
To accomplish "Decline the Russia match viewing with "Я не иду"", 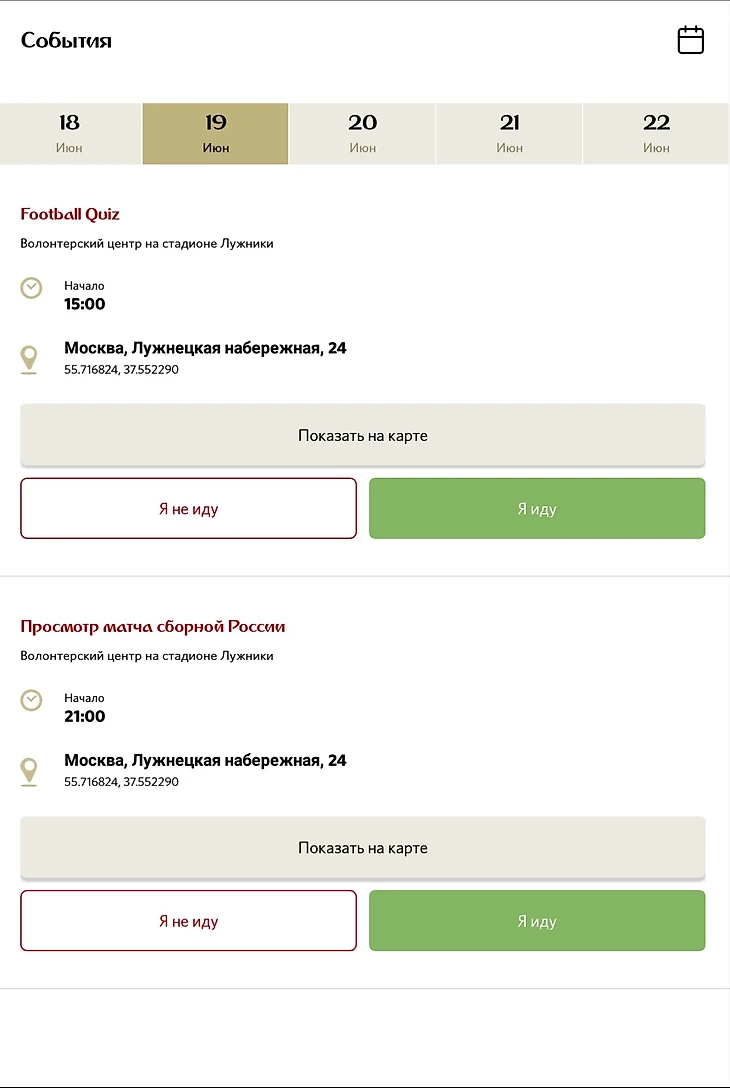I will (188, 921).
